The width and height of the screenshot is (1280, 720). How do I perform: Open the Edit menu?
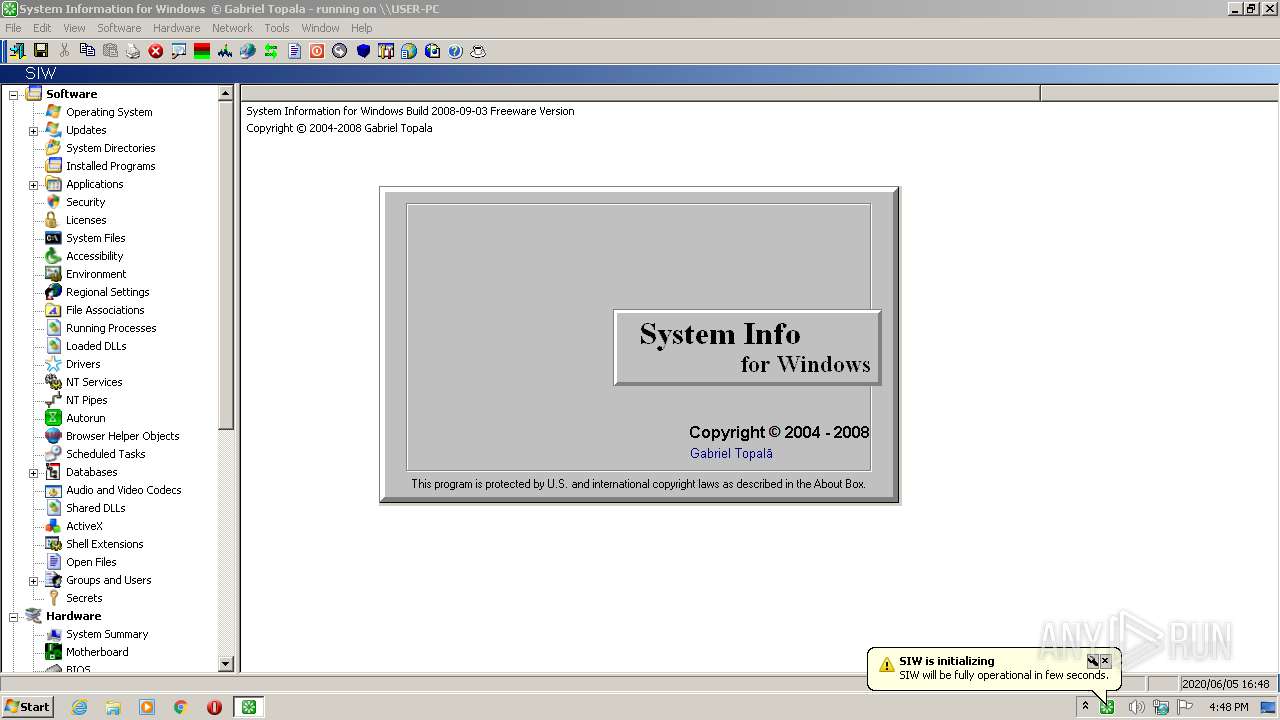(x=42, y=28)
